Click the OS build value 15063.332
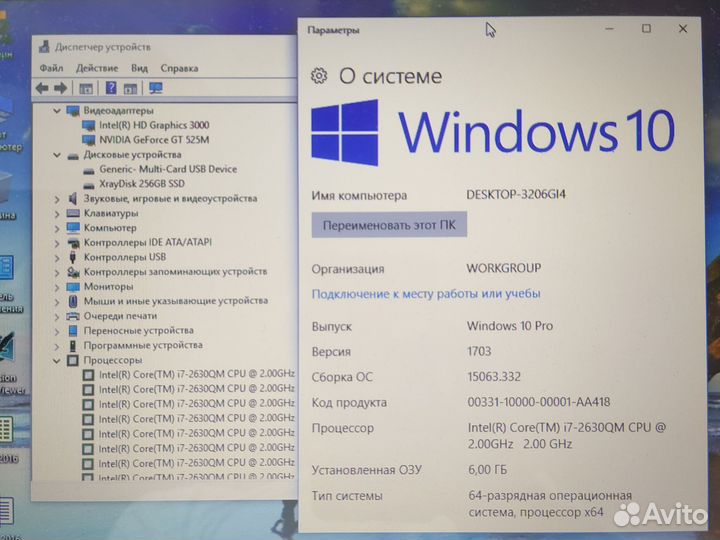720x540 pixels. pyautogui.click(x=494, y=377)
